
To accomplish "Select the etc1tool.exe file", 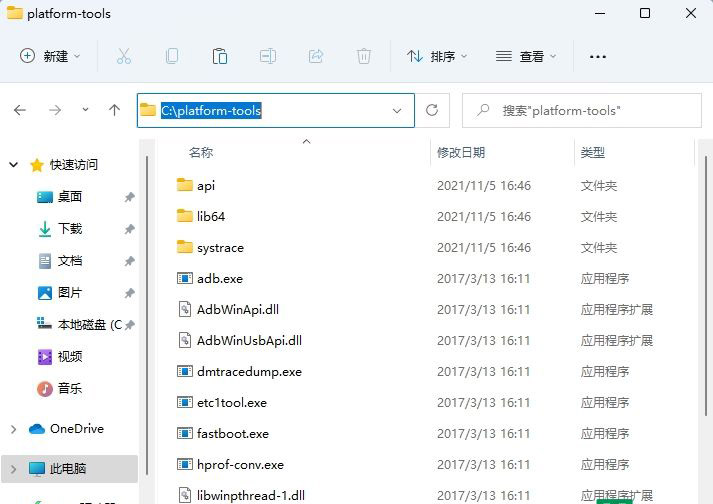I will (232, 403).
